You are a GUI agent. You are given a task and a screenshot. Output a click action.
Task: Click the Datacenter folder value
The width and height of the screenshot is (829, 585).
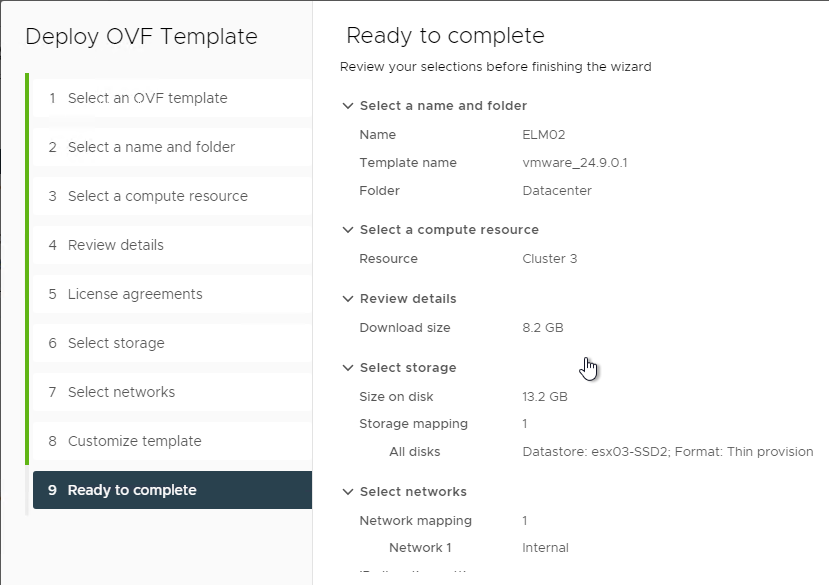pyautogui.click(x=557, y=191)
